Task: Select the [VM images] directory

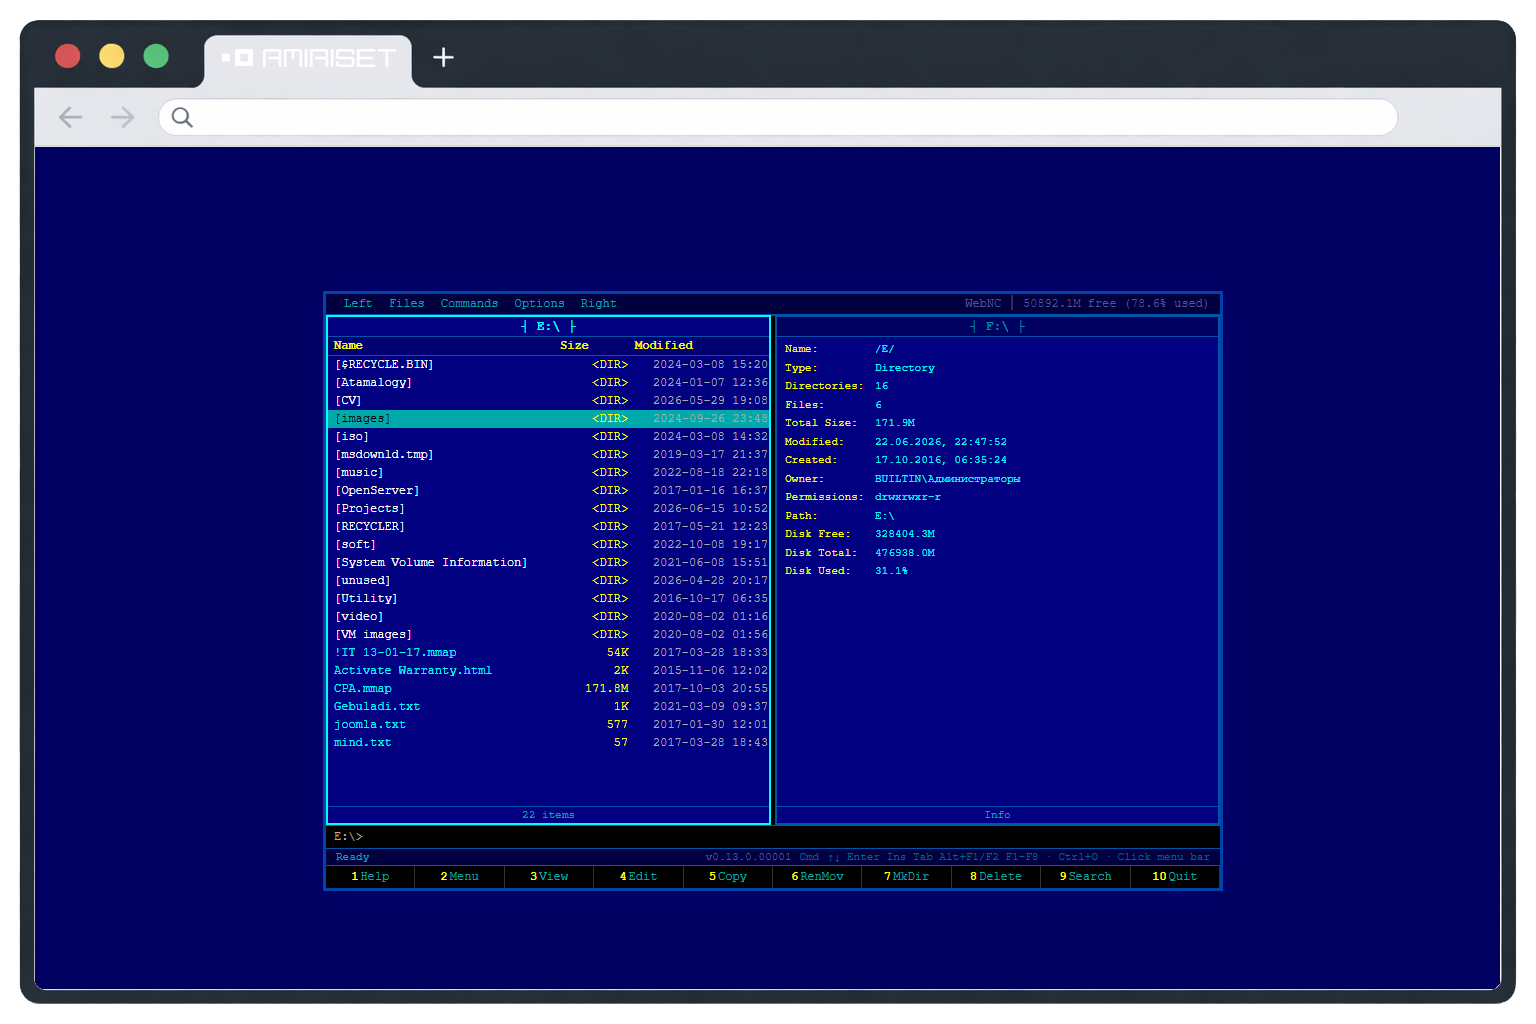Action: [x=549, y=635]
